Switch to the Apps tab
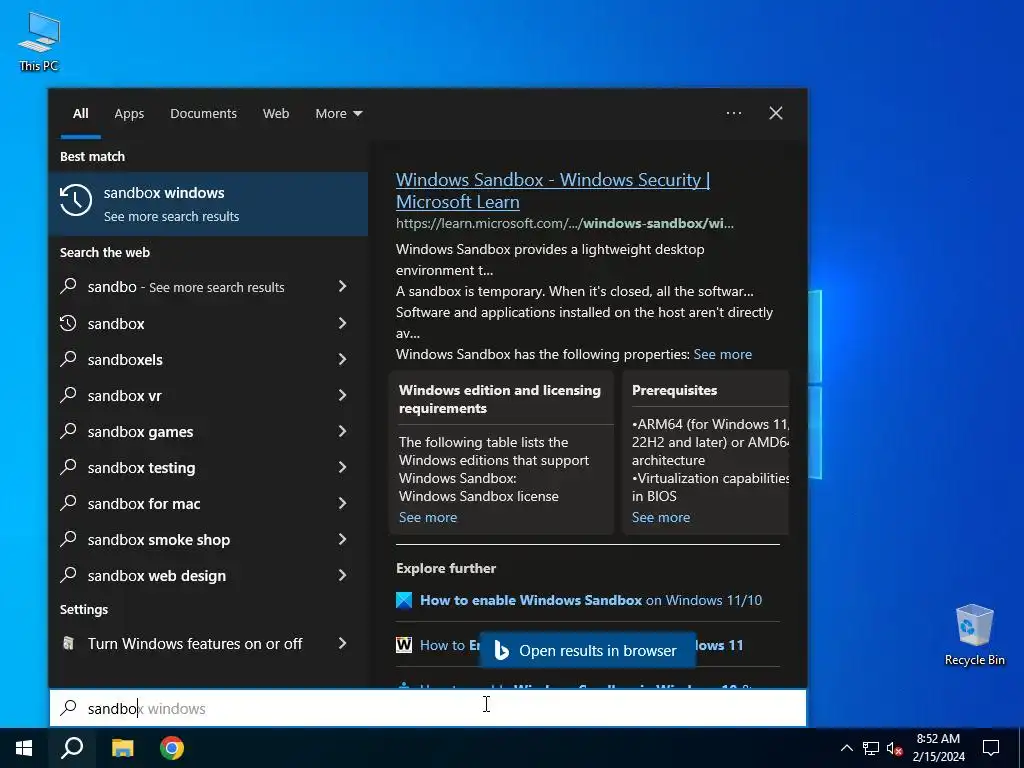The width and height of the screenshot is (1024, 768). tap(129, 113)
